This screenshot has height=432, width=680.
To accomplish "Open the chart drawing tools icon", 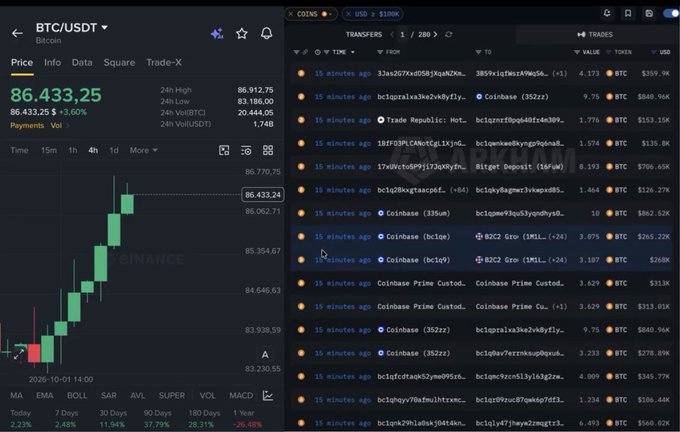I will tap(224, 150).
